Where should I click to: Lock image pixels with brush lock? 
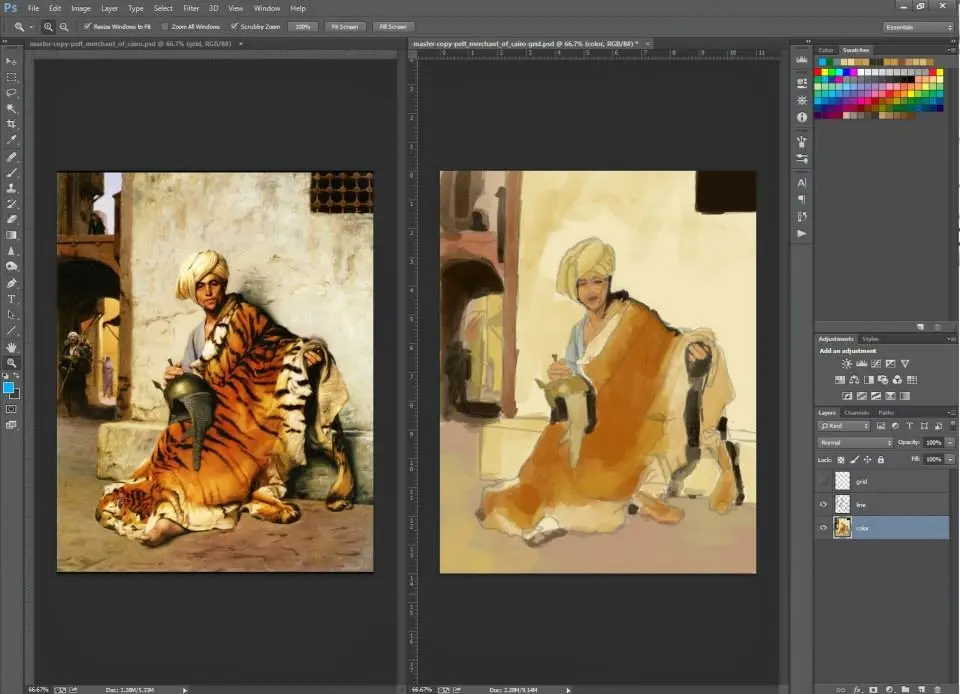854,460
